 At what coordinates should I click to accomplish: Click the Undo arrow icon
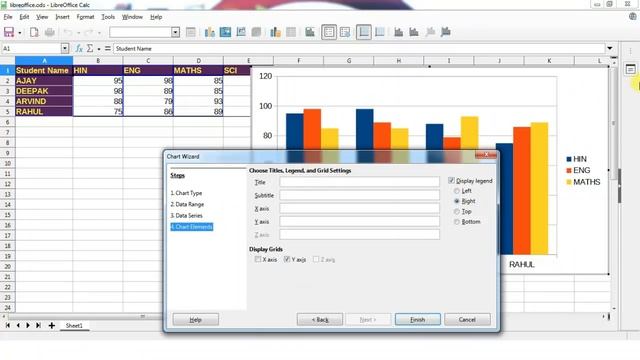pyautogui.click(x=68, y=32)
